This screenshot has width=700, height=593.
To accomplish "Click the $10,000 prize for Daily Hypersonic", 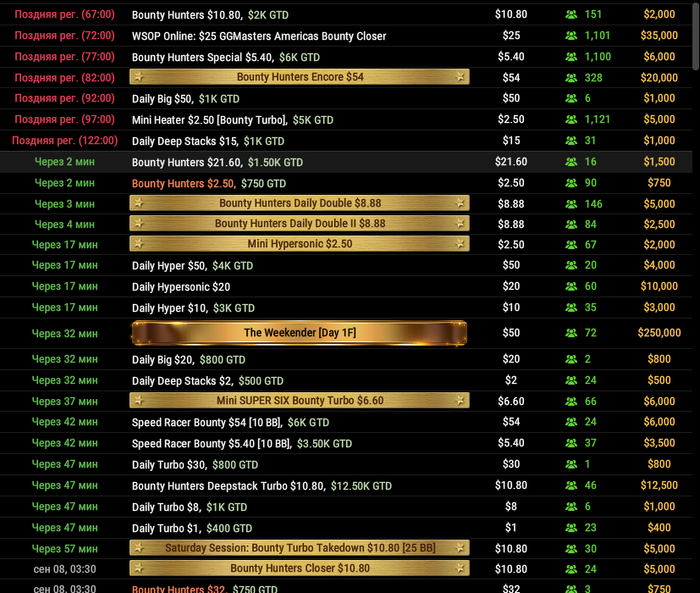I will pyautogui.click(x=659, y=286).
